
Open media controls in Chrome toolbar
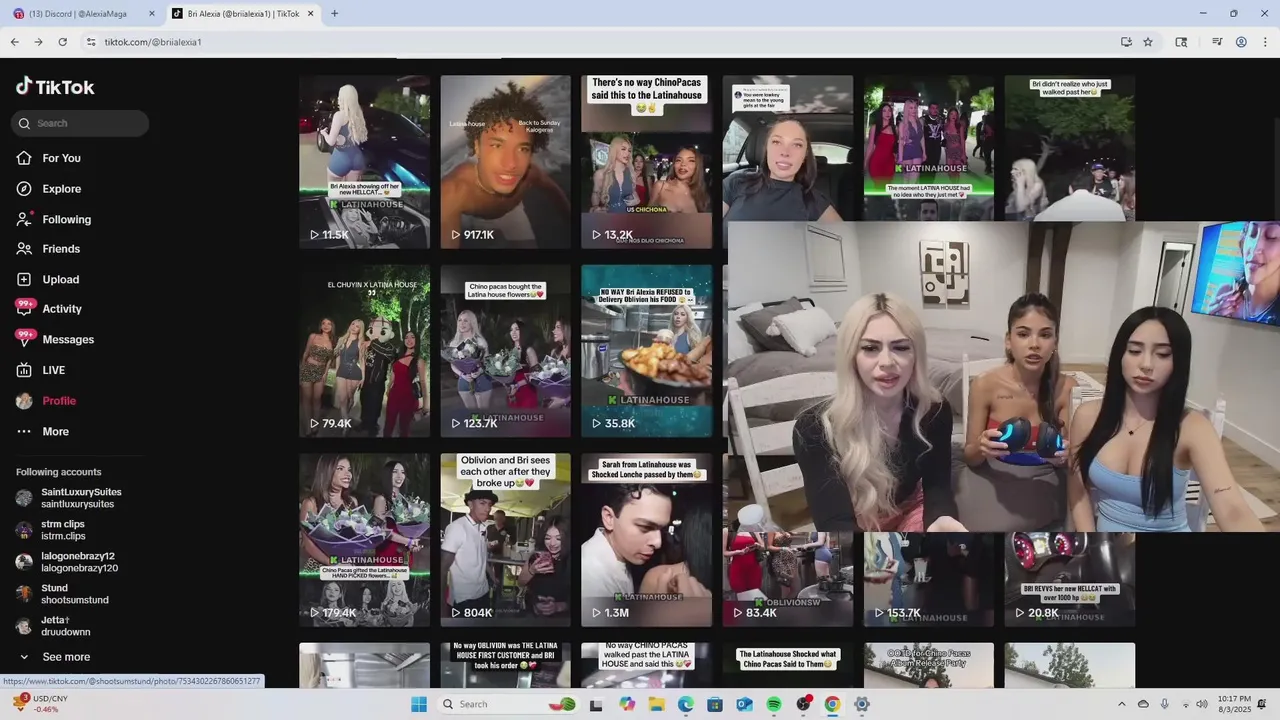(x=1217, y=42)
